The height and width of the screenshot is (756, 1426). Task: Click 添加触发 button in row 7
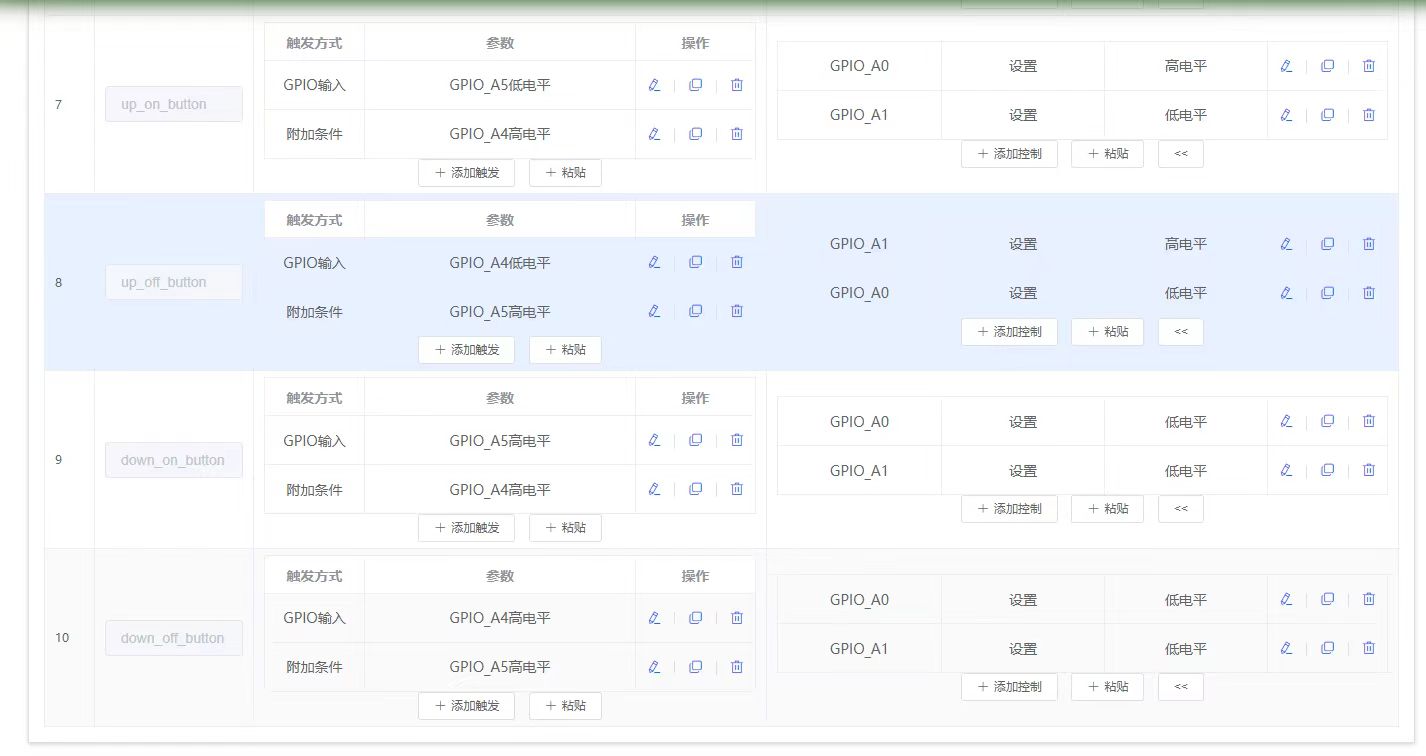466,173
